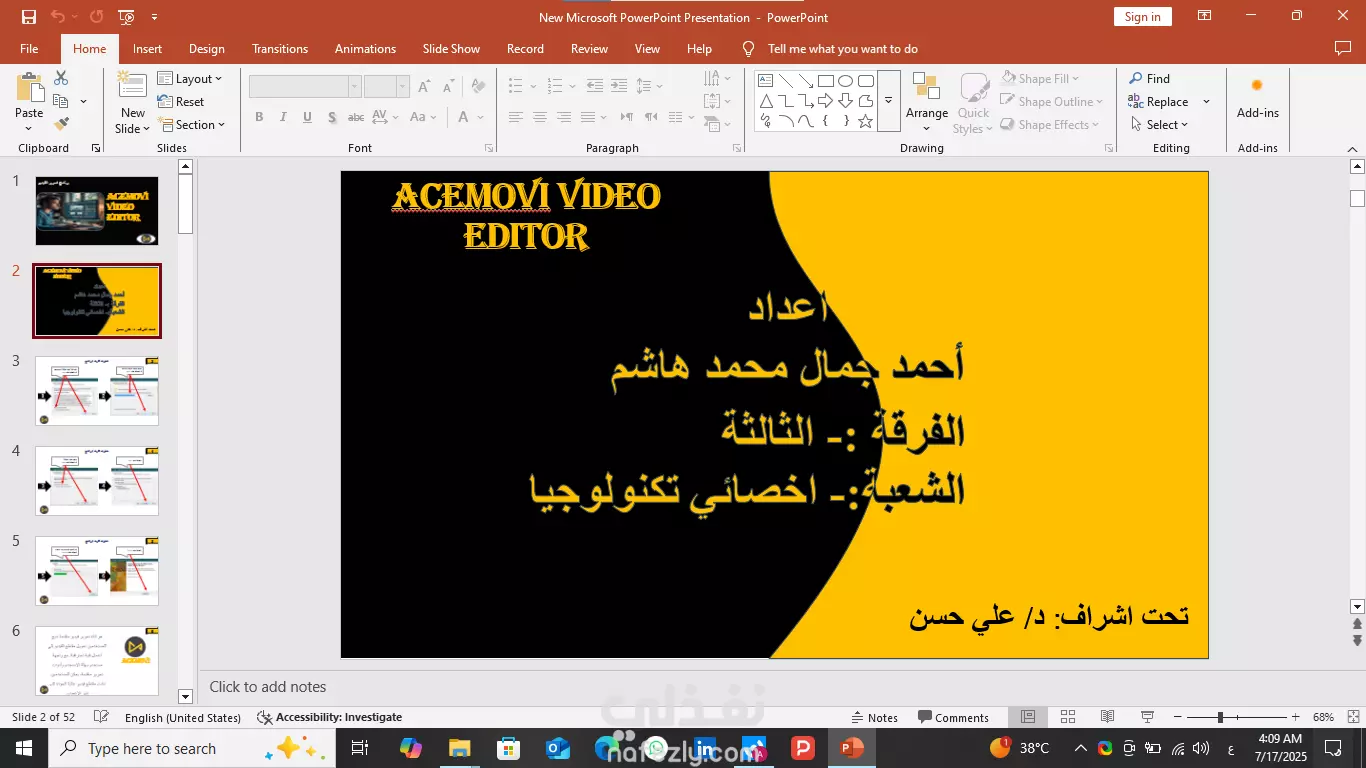Click the Reset slide button
Viewport: 1366px width, 768px height.
pyautogui.click(x=181, y=101)
